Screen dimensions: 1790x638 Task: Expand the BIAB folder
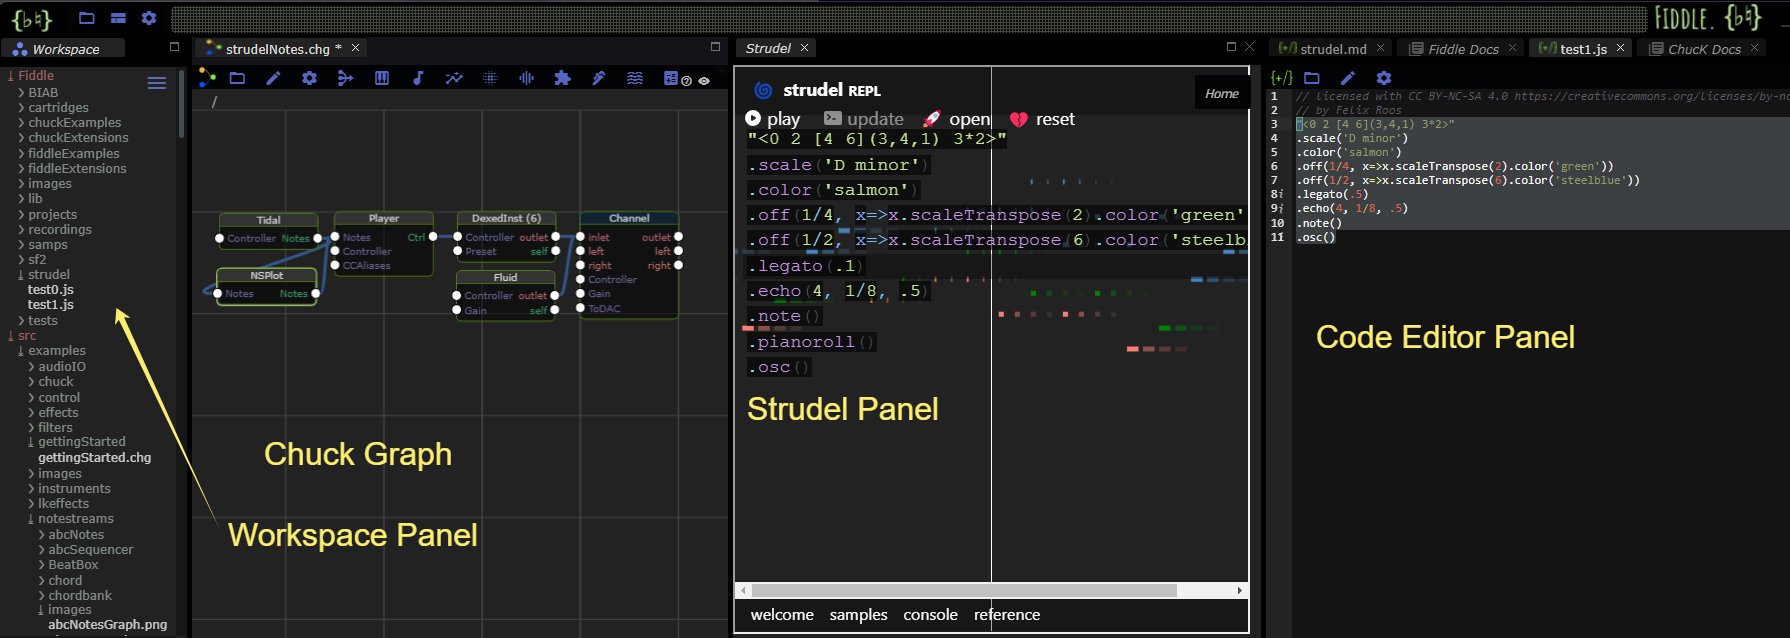22,93
